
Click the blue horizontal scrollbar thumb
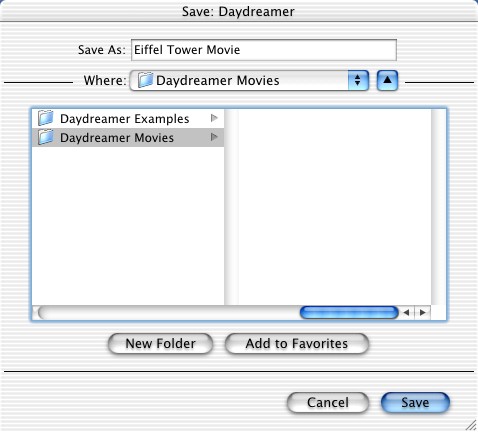[x=349, y=313]
